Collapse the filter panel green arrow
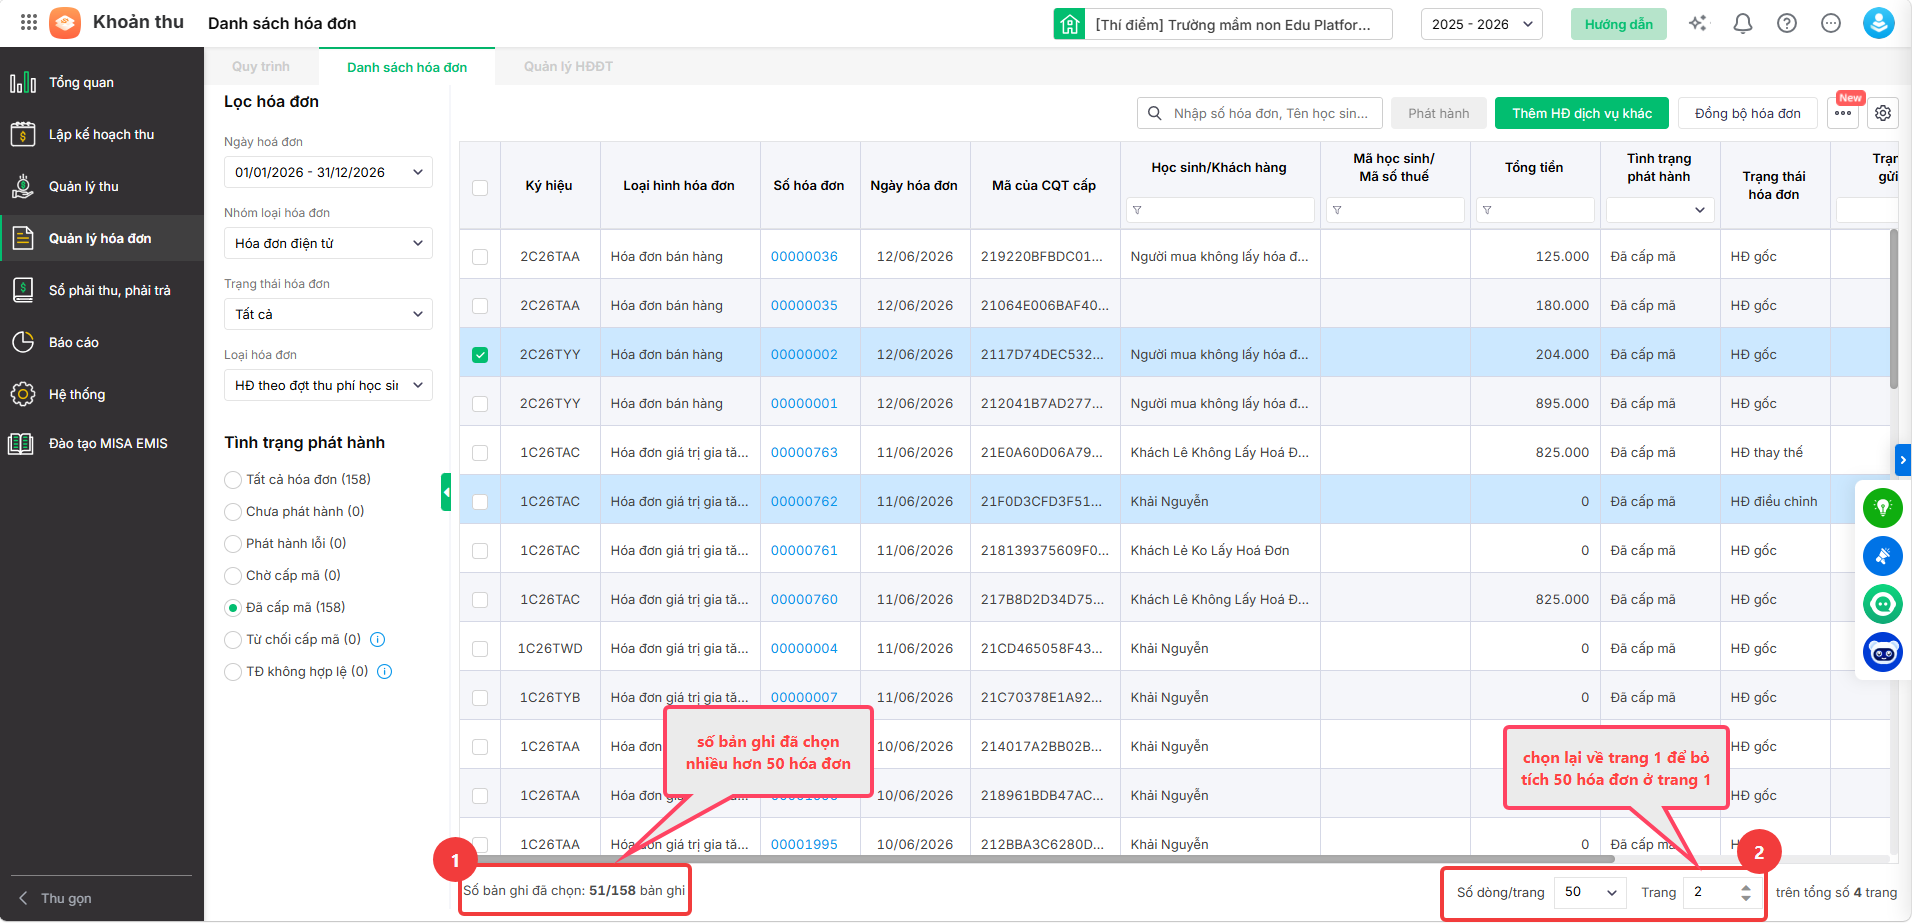The height and width of the screenshot is (924, 1915). [446, 492]
